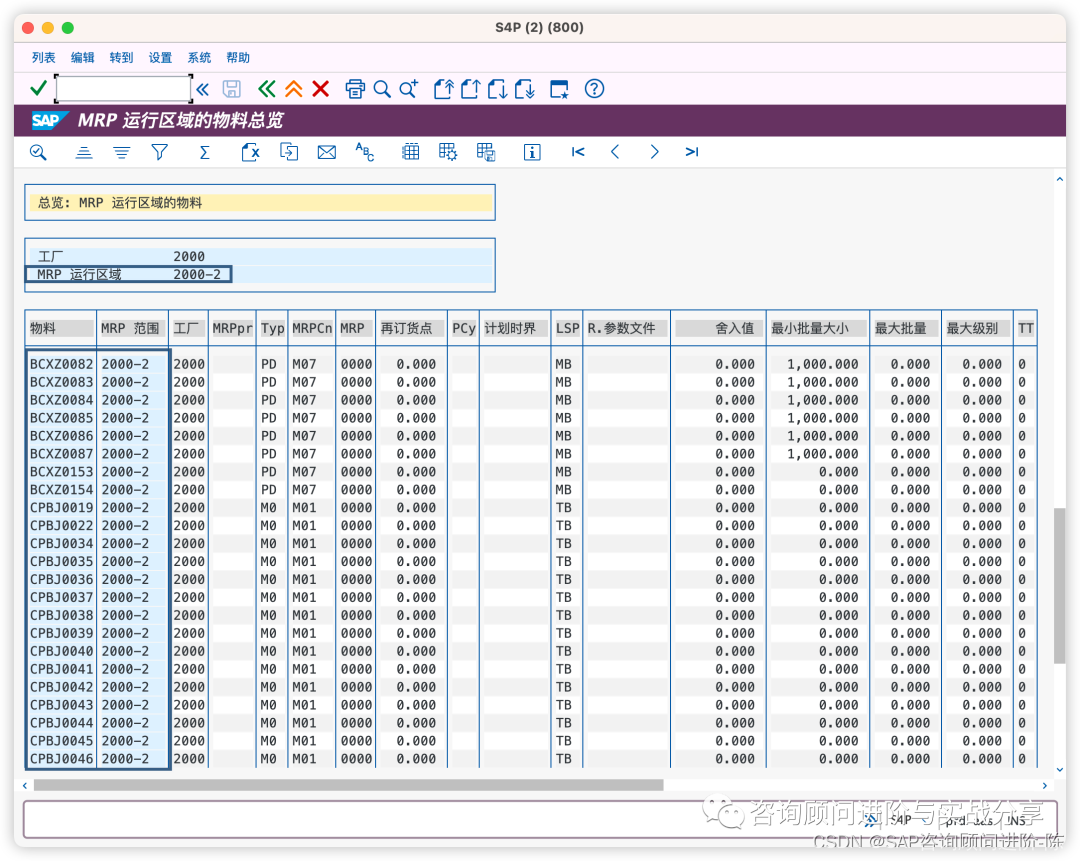Screen dimensions: 1080x861
Task: Open the 转到 menu
Action: 121,58
